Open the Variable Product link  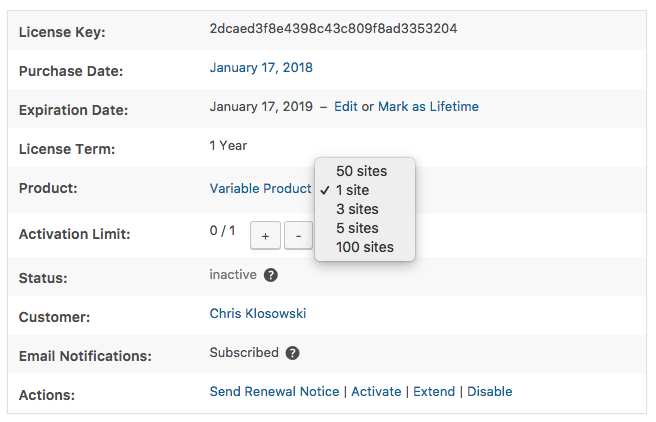[x=260, y=189]
